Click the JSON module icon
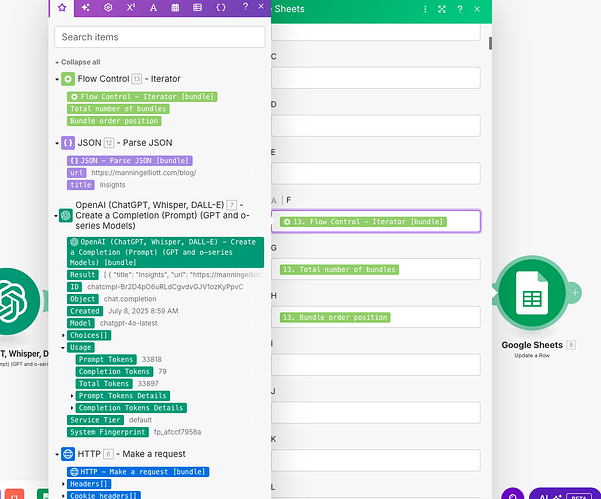The image size is (601, 499). [x=68, y=143]
